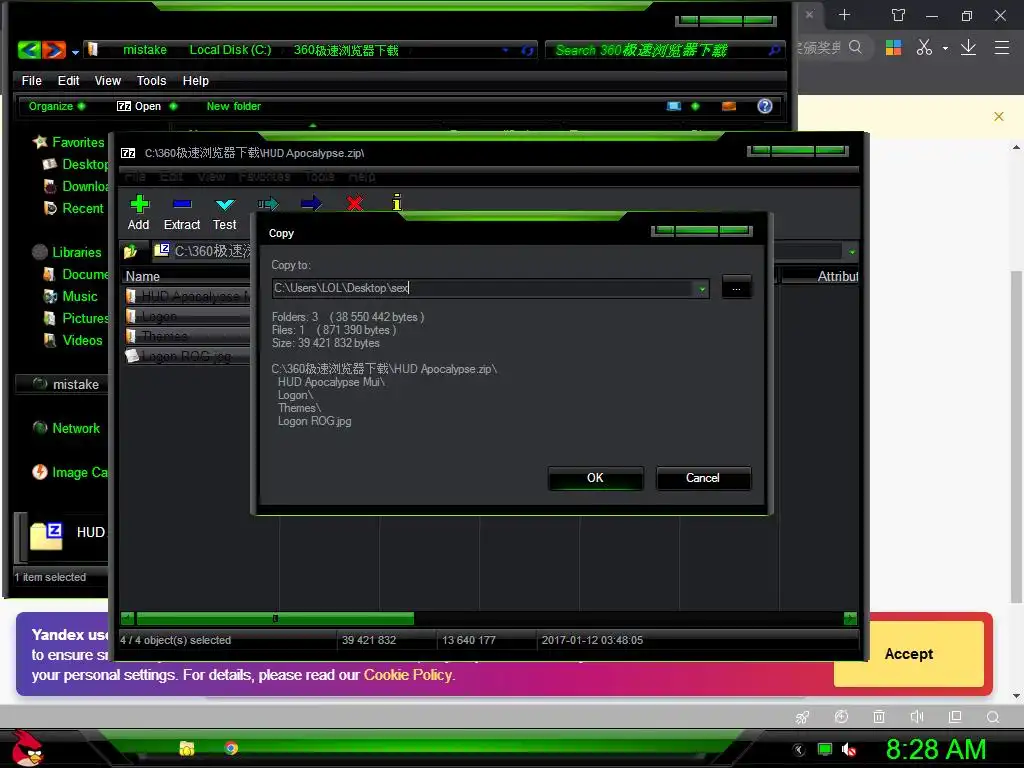
Task: Click the green monitor tray icon
Action: click(825, 750)
